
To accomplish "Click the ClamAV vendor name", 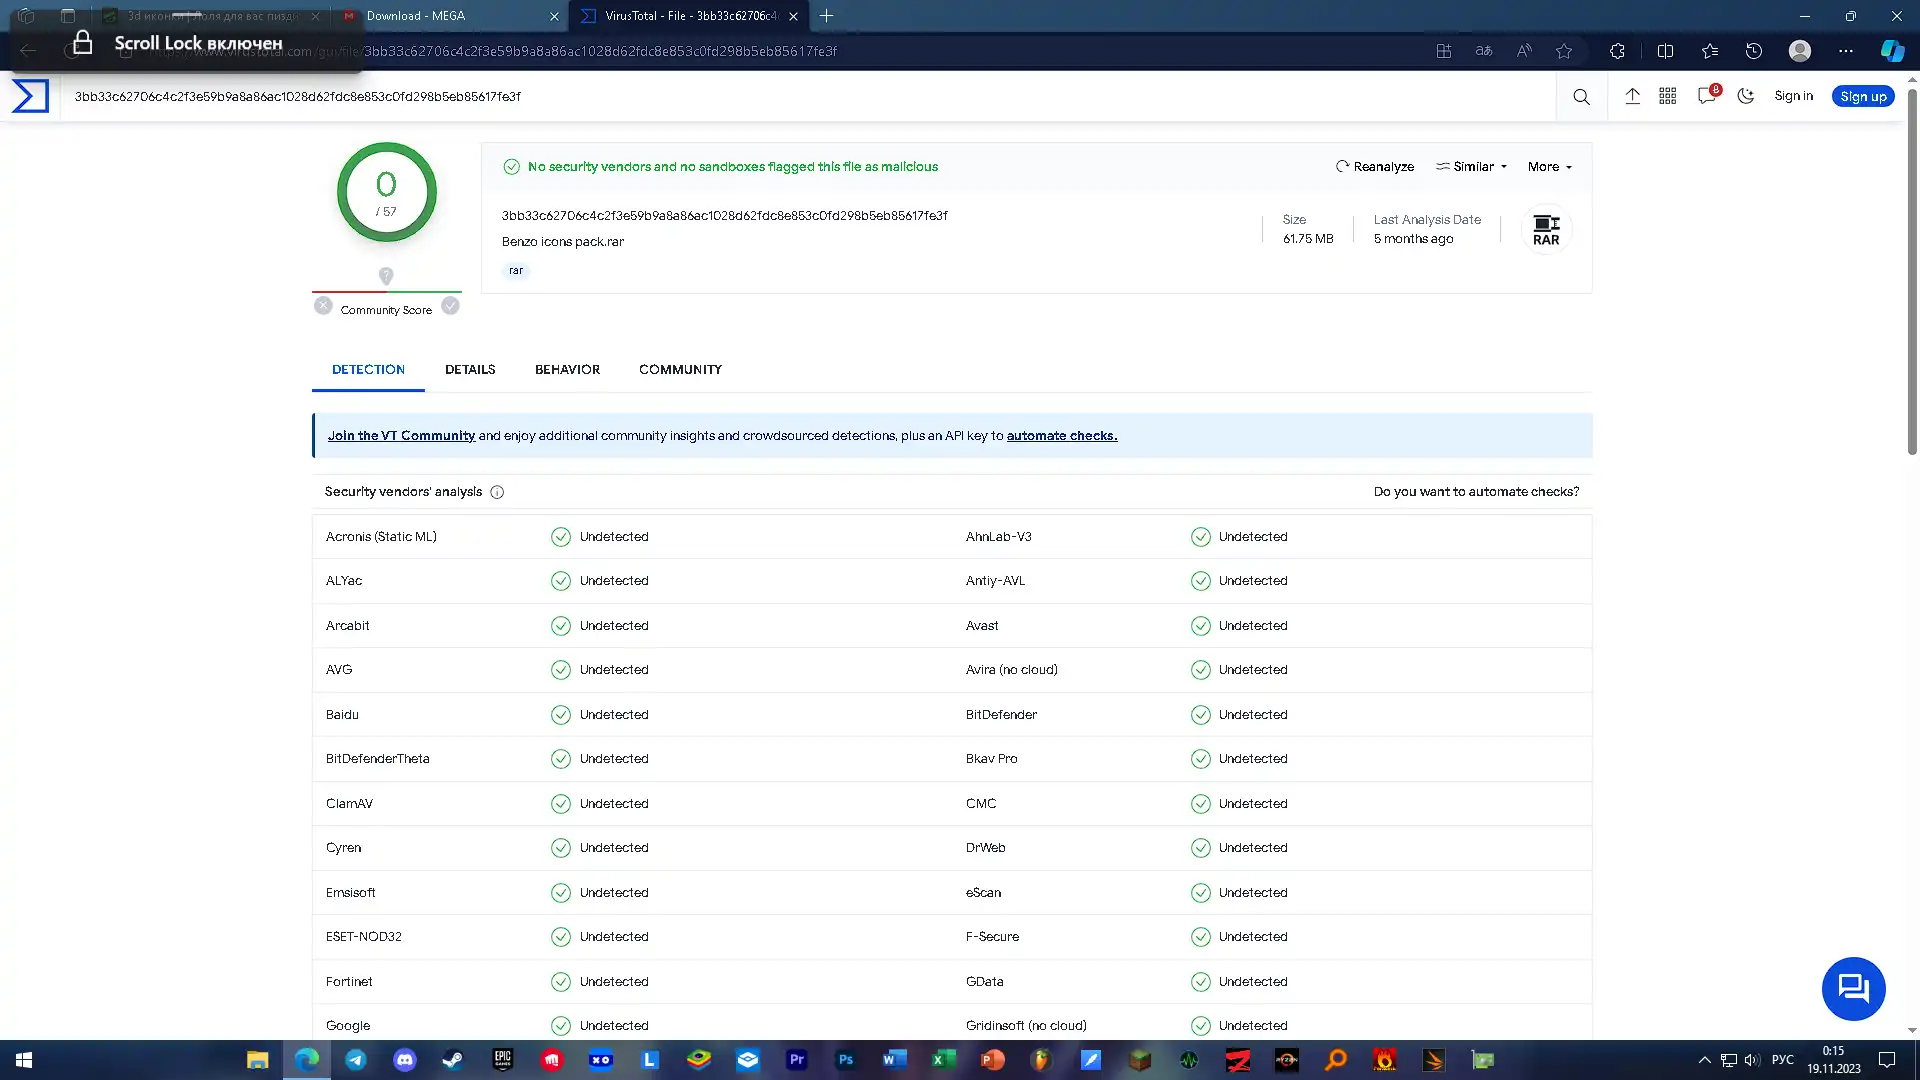I will pyautogui.click(x=349, y=804).
